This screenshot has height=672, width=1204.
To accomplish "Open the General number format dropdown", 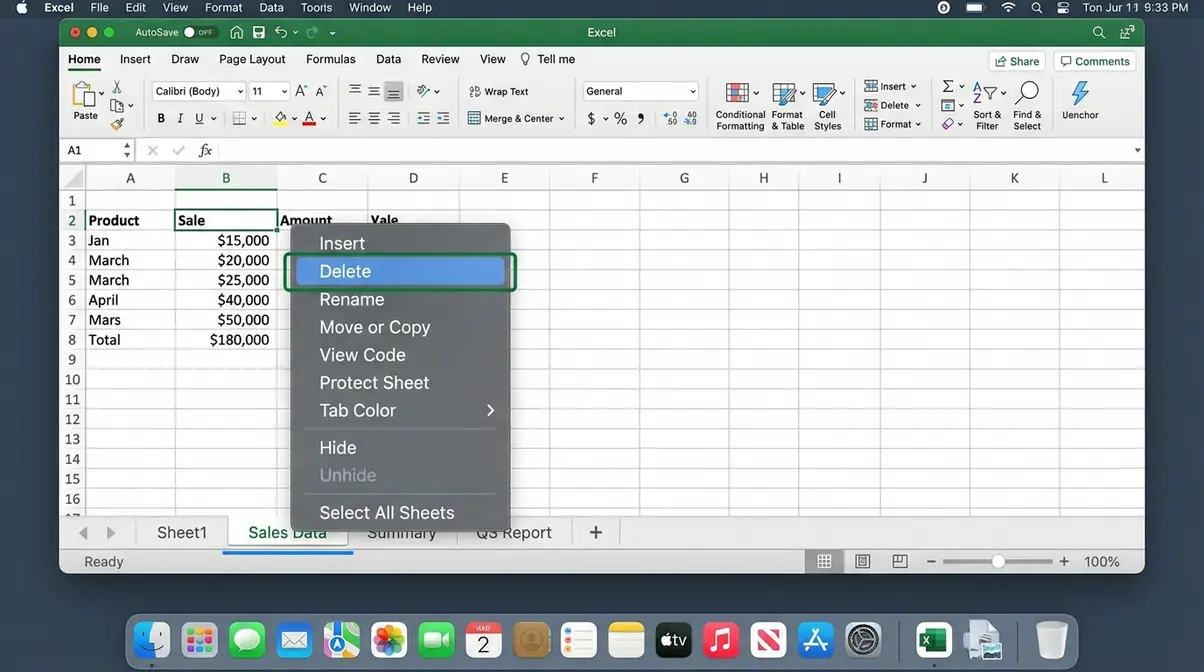I will click(640, 91).
